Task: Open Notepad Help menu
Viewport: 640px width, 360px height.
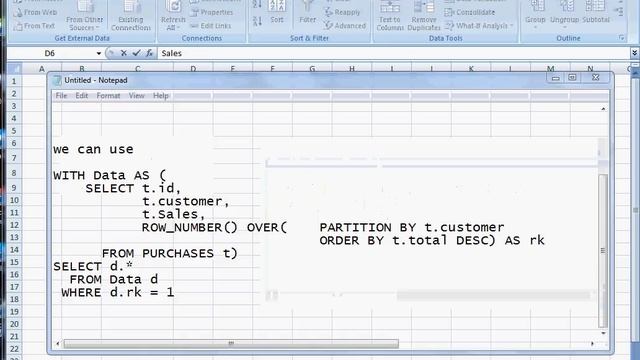Action: tap(161, 96)
